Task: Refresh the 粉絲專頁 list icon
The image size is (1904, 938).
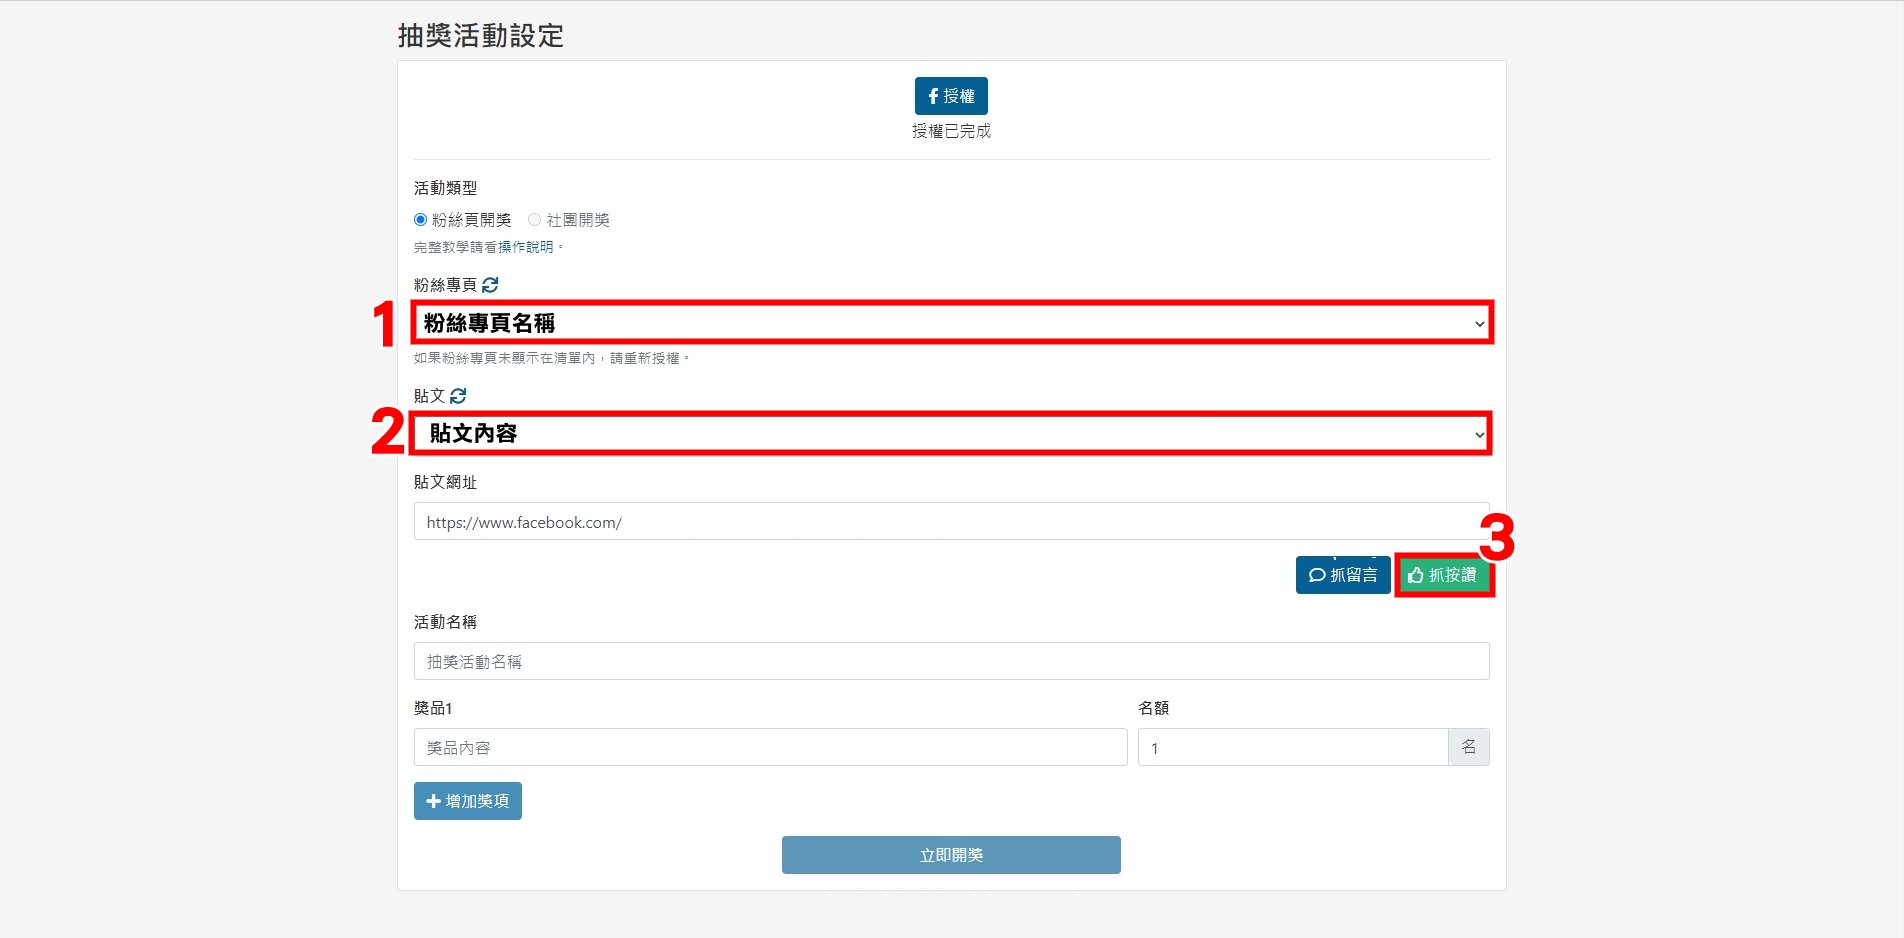Action: click(490, 285)
